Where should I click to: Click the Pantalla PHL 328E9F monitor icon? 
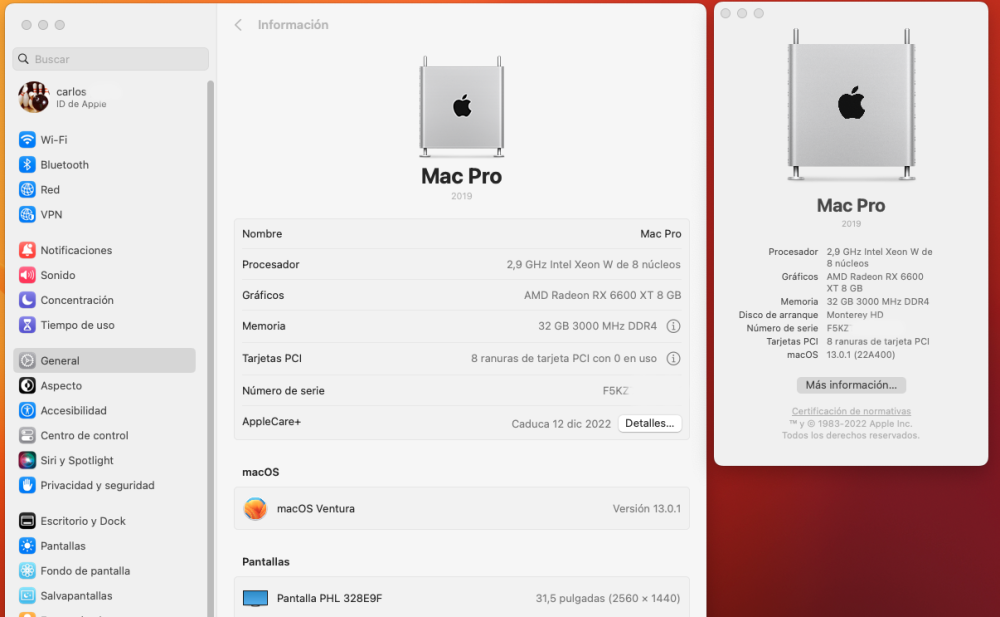coord(255,598)
